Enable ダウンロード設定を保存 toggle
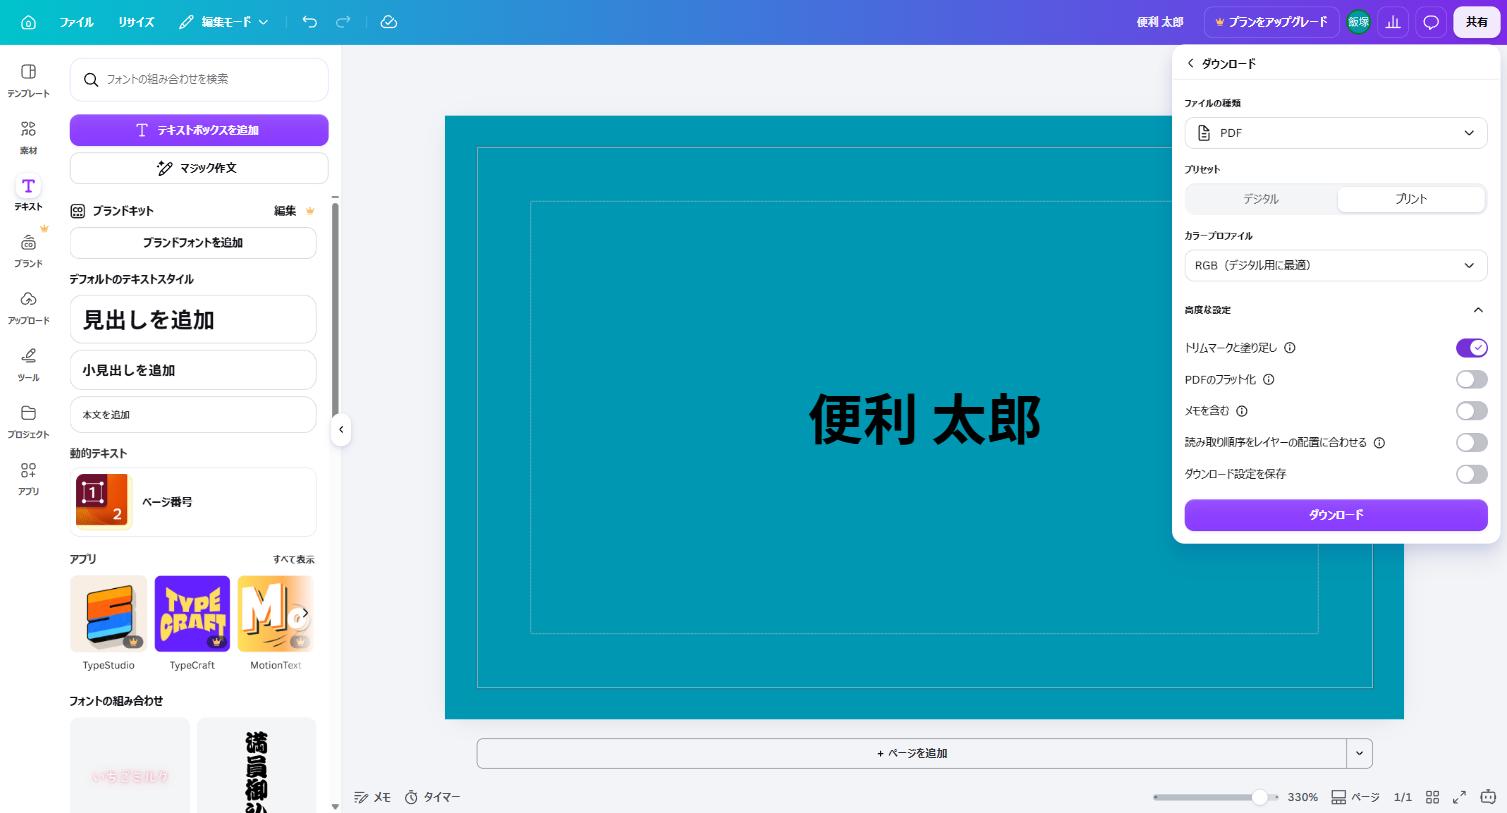The image size is (1507, 813). tap(1471, 474)
